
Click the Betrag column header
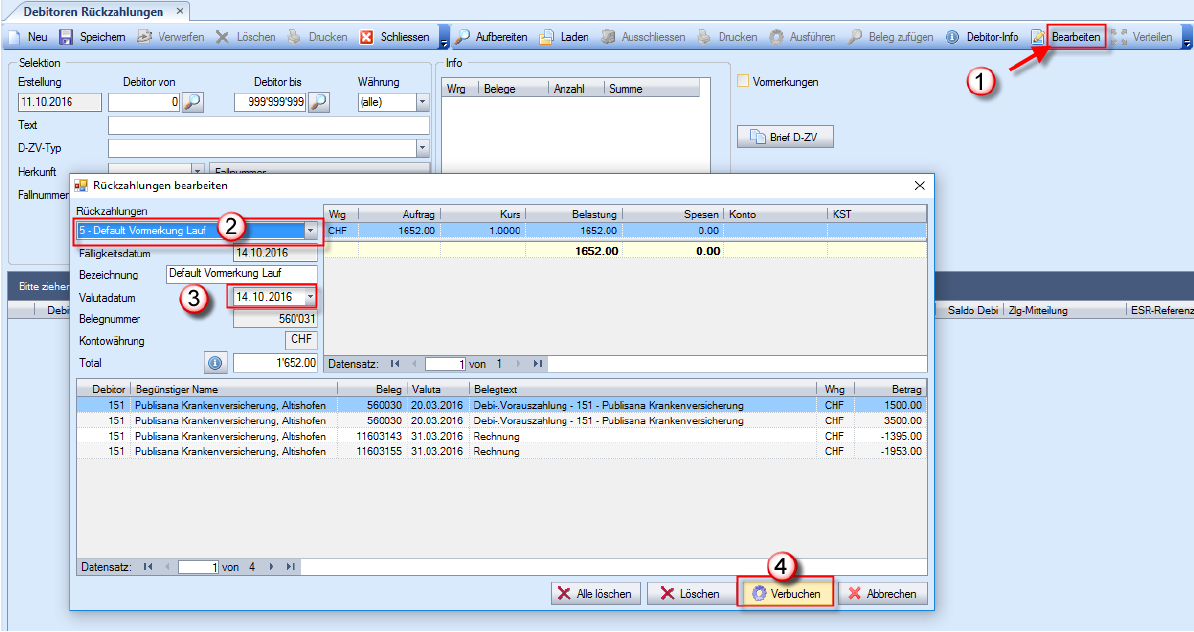pyautogui.click(x=890, y=389)
